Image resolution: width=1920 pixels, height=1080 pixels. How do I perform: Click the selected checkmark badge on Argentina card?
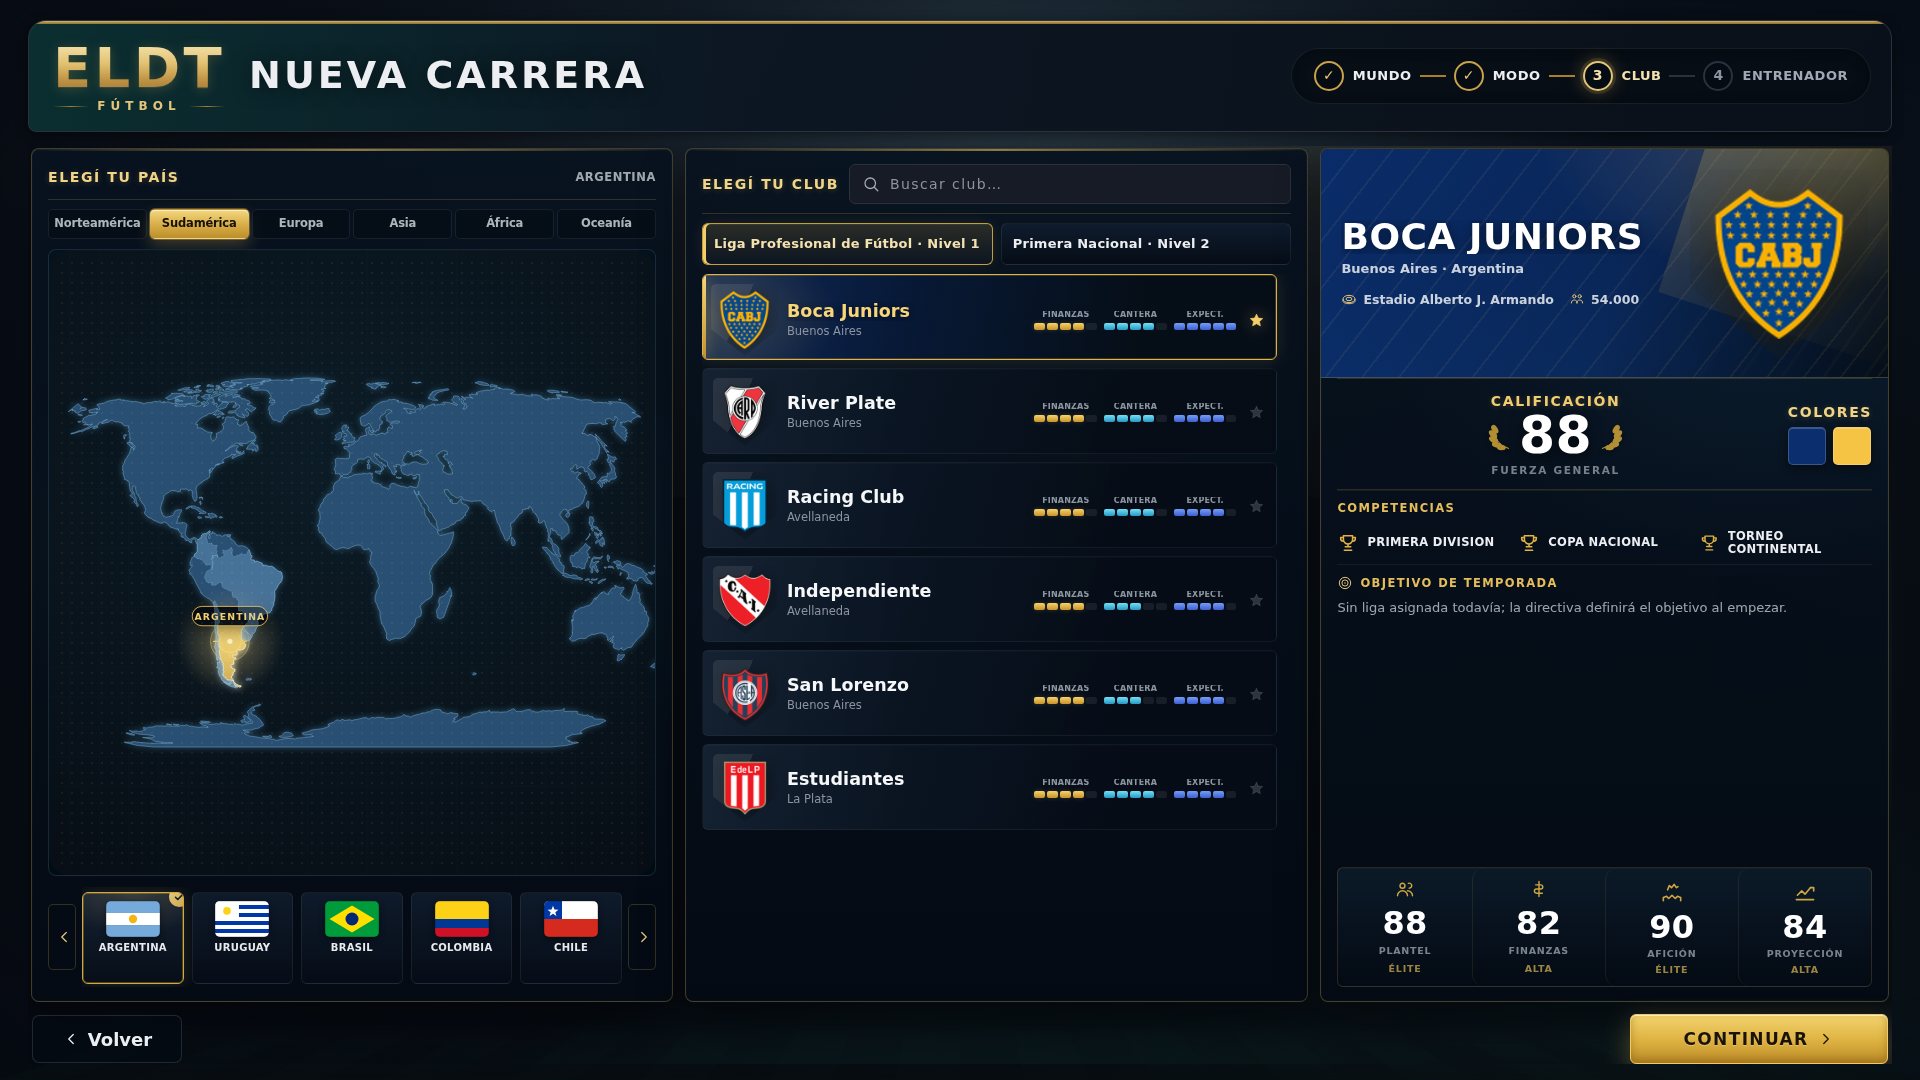click(x=177, y=898)
